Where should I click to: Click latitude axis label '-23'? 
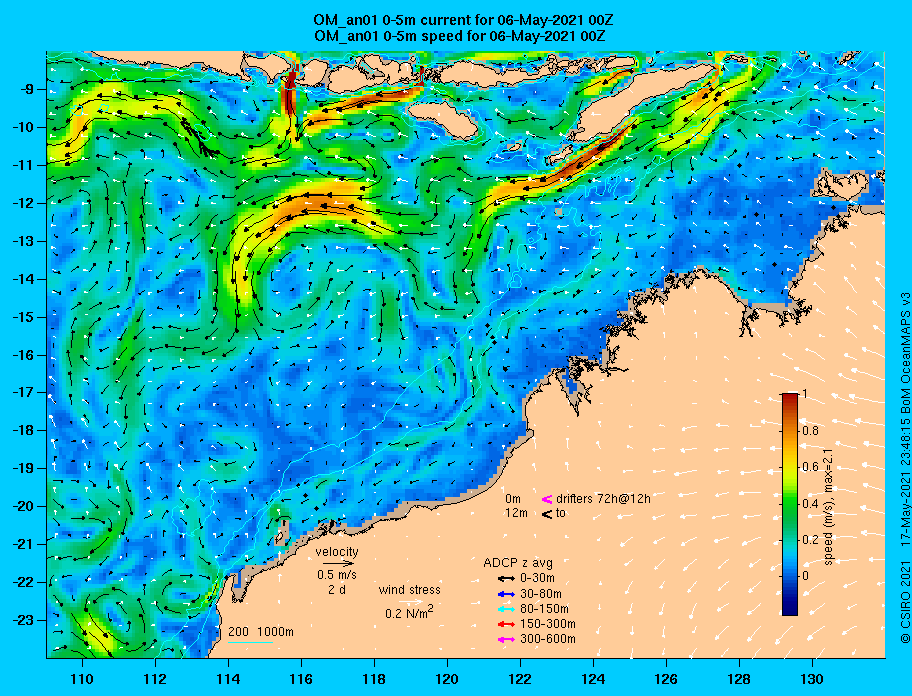pos(24,620)
